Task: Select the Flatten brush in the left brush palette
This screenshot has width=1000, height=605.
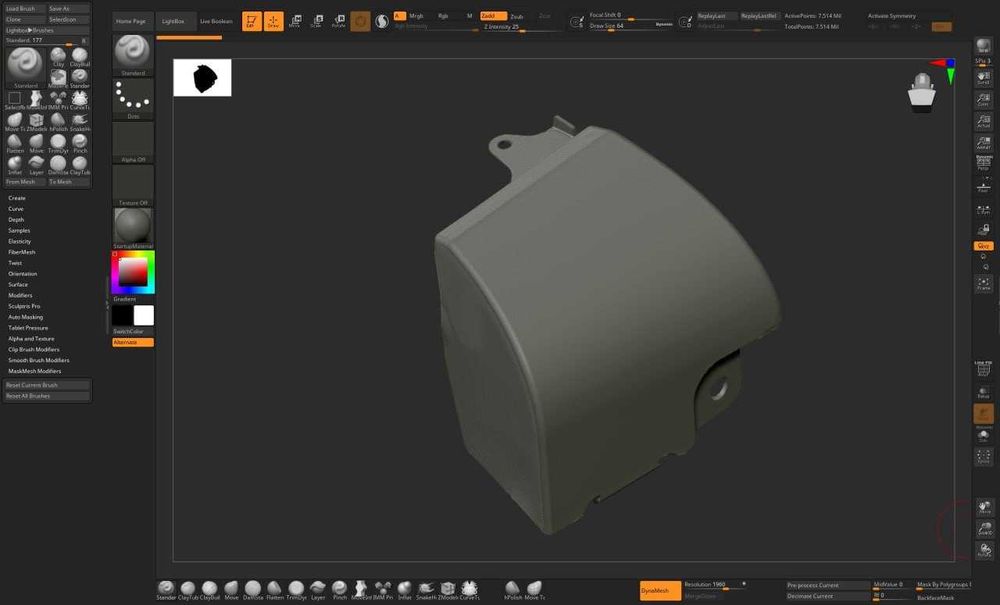Action: [x=15, y=143]
